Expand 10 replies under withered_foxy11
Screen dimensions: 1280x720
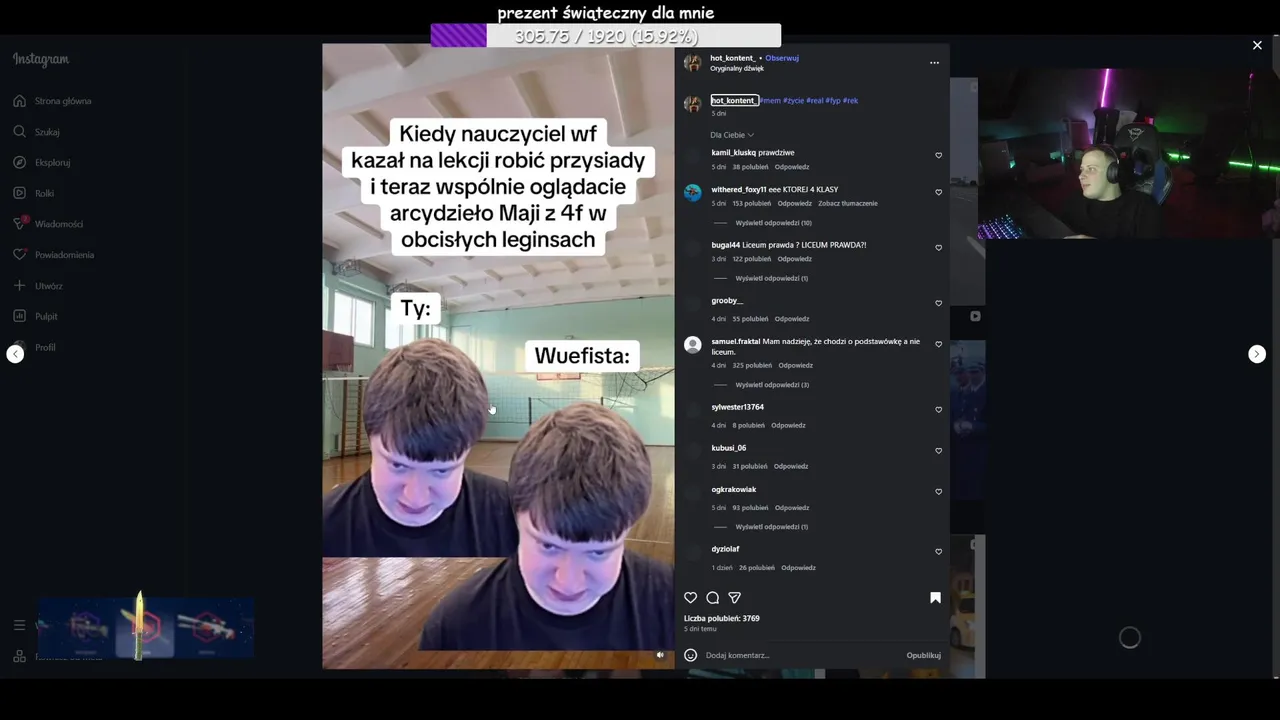(773, 223)
